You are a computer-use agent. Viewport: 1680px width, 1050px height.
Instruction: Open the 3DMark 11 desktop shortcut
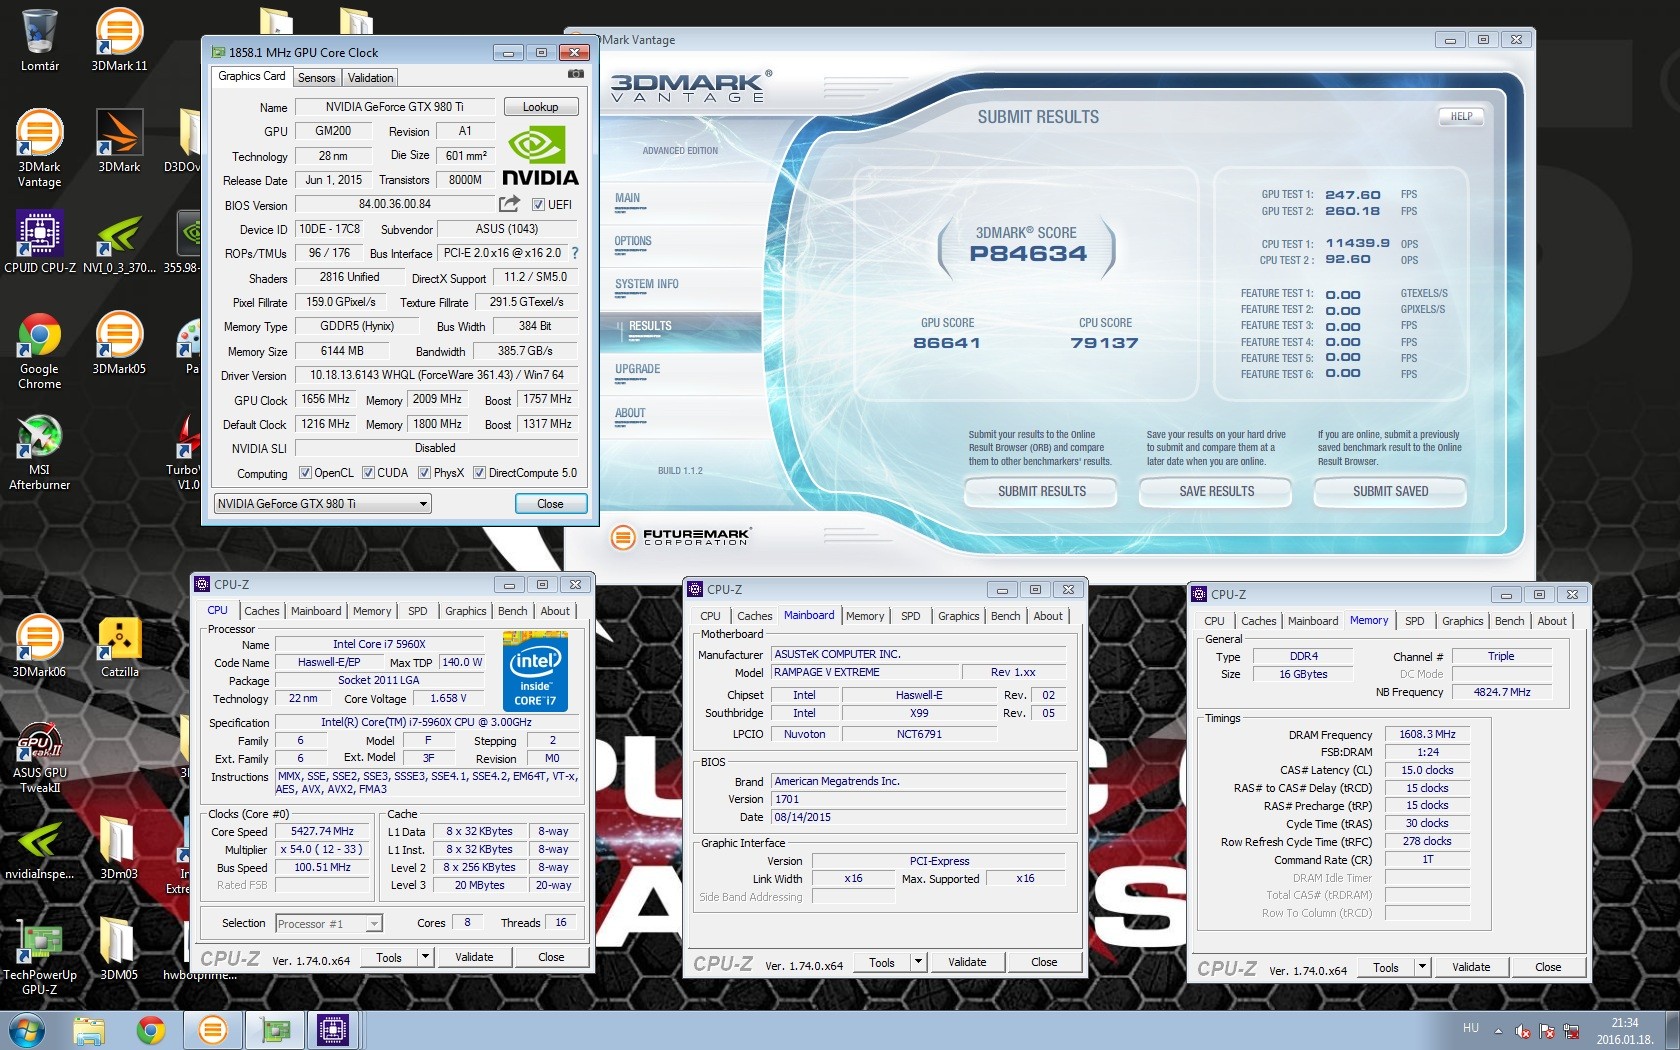pyautogui.click(x=119, y=40)
